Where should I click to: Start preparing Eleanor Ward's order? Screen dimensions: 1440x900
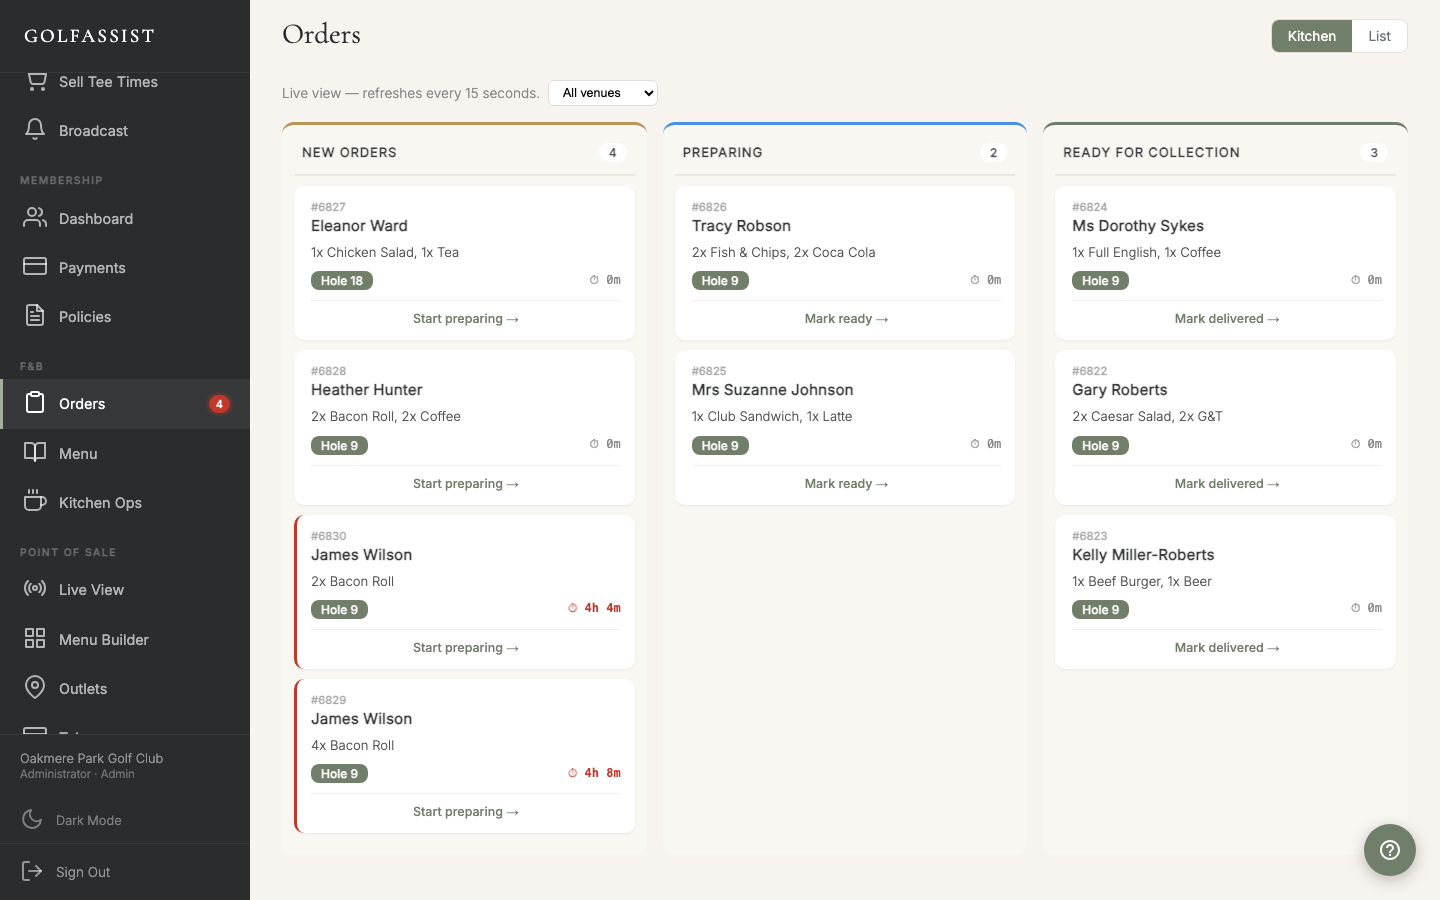click(x=465, y=319)
